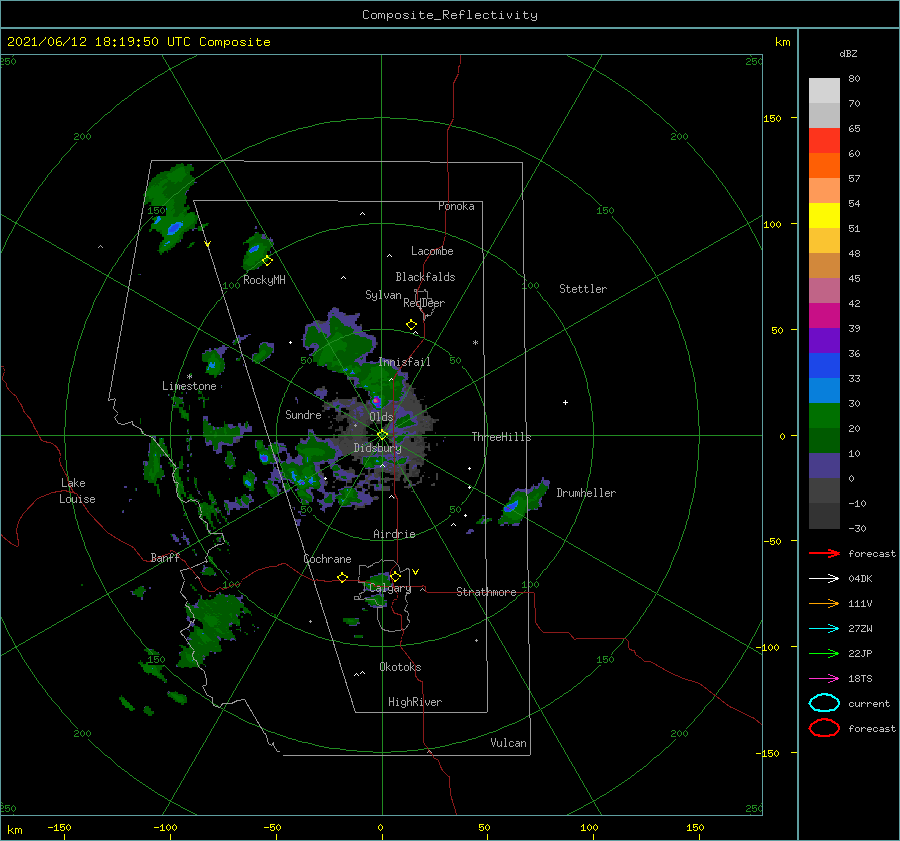Click the red forecast arrow in legend
Screen dimensions: 900x841
tap(824, 553)
